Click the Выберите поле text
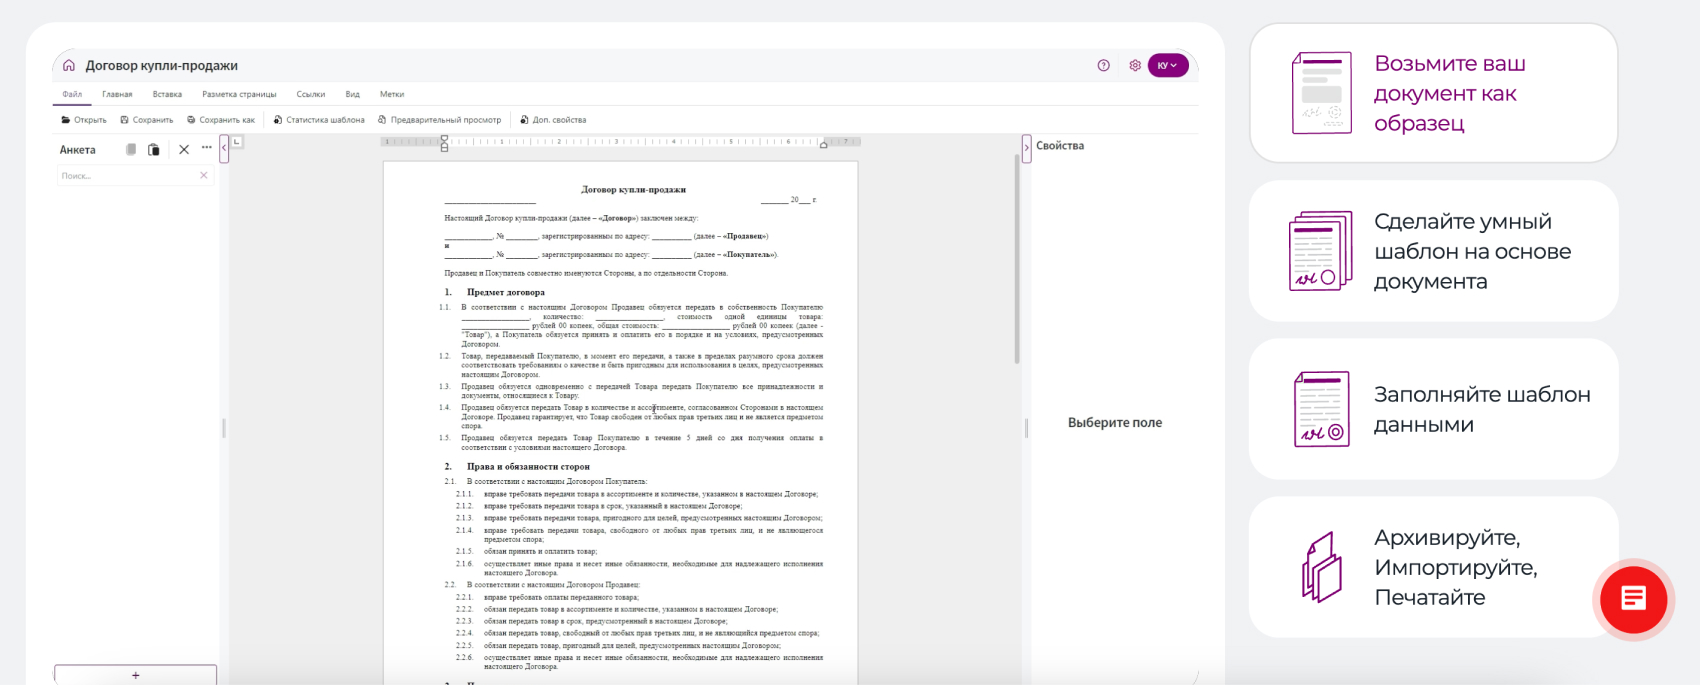Image resolution: width=1700 pixels, height=685 pixels. pyautogui.click(x=1115, y=423)
